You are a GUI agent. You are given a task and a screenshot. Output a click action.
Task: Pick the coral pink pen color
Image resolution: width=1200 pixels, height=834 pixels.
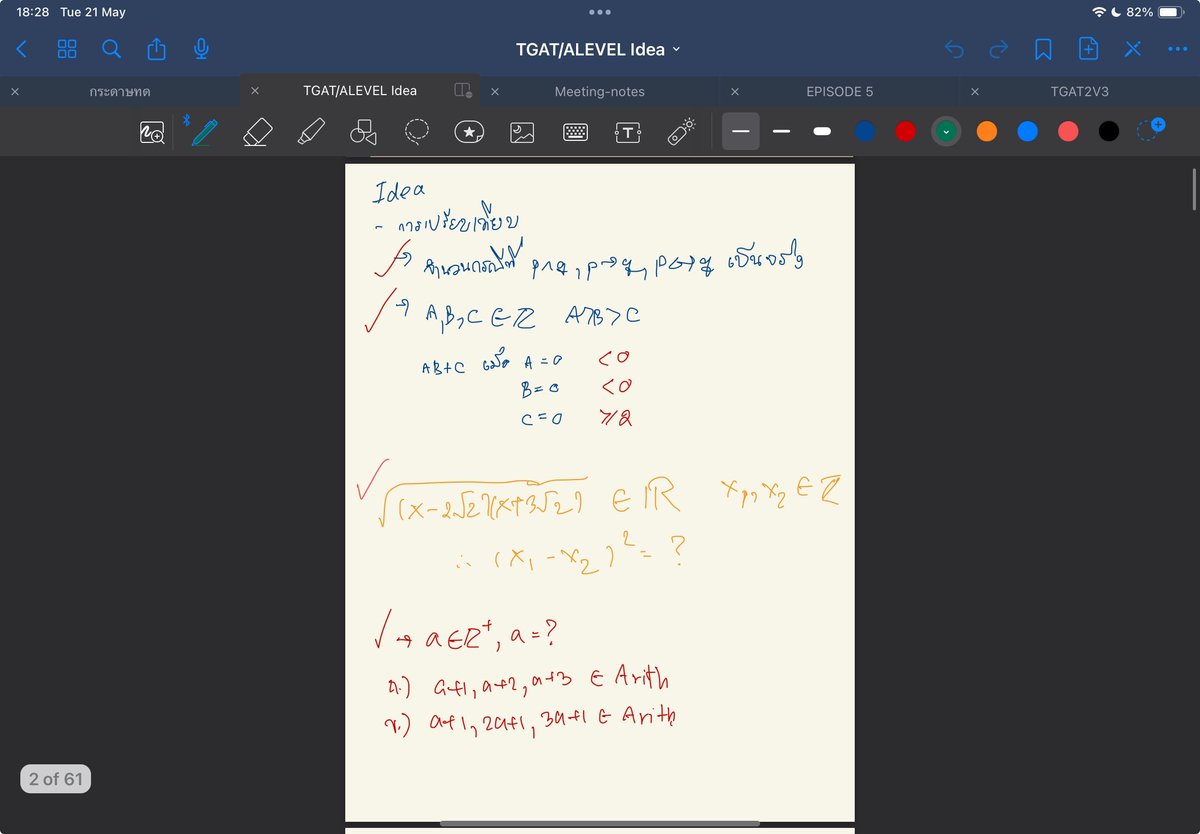pos(1068,131)
